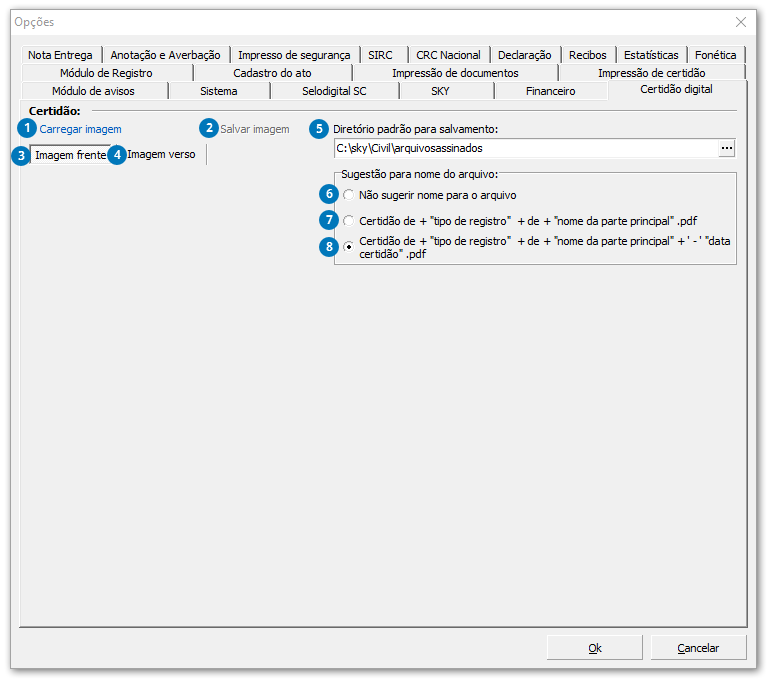The height and width of the screenshot is (682, 770).
Task: Select the Certidão digital tab
Action: pyautogui.click(x=677, y=89)
